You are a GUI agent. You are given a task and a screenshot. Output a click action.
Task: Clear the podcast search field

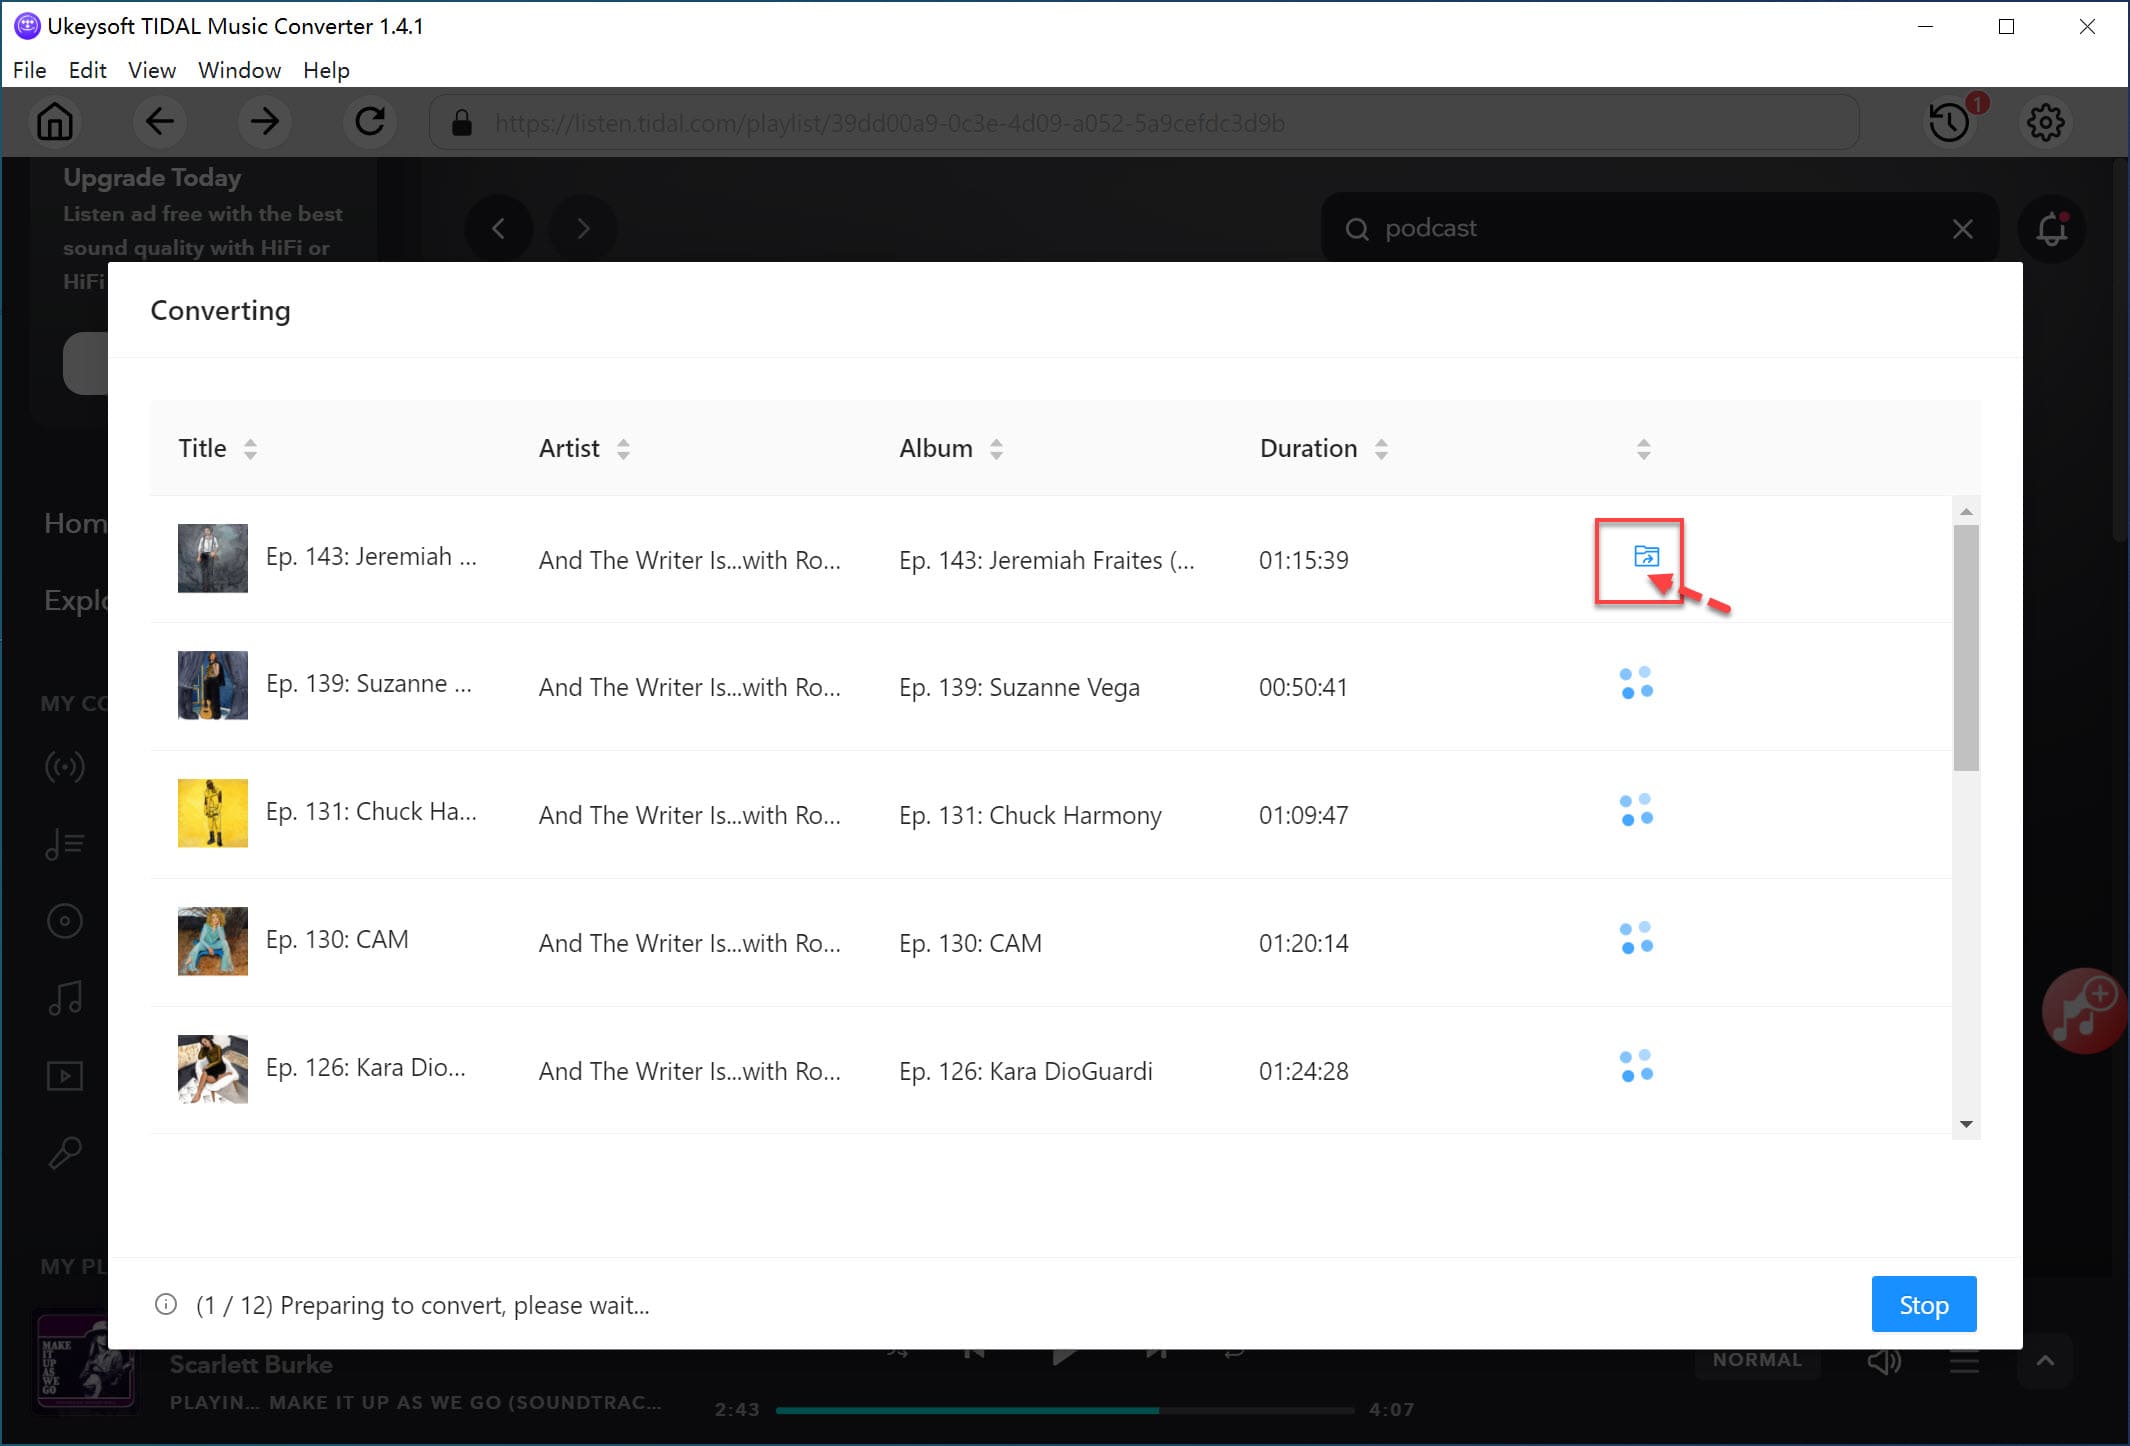pyautogui.click(x=1962, y=229)
